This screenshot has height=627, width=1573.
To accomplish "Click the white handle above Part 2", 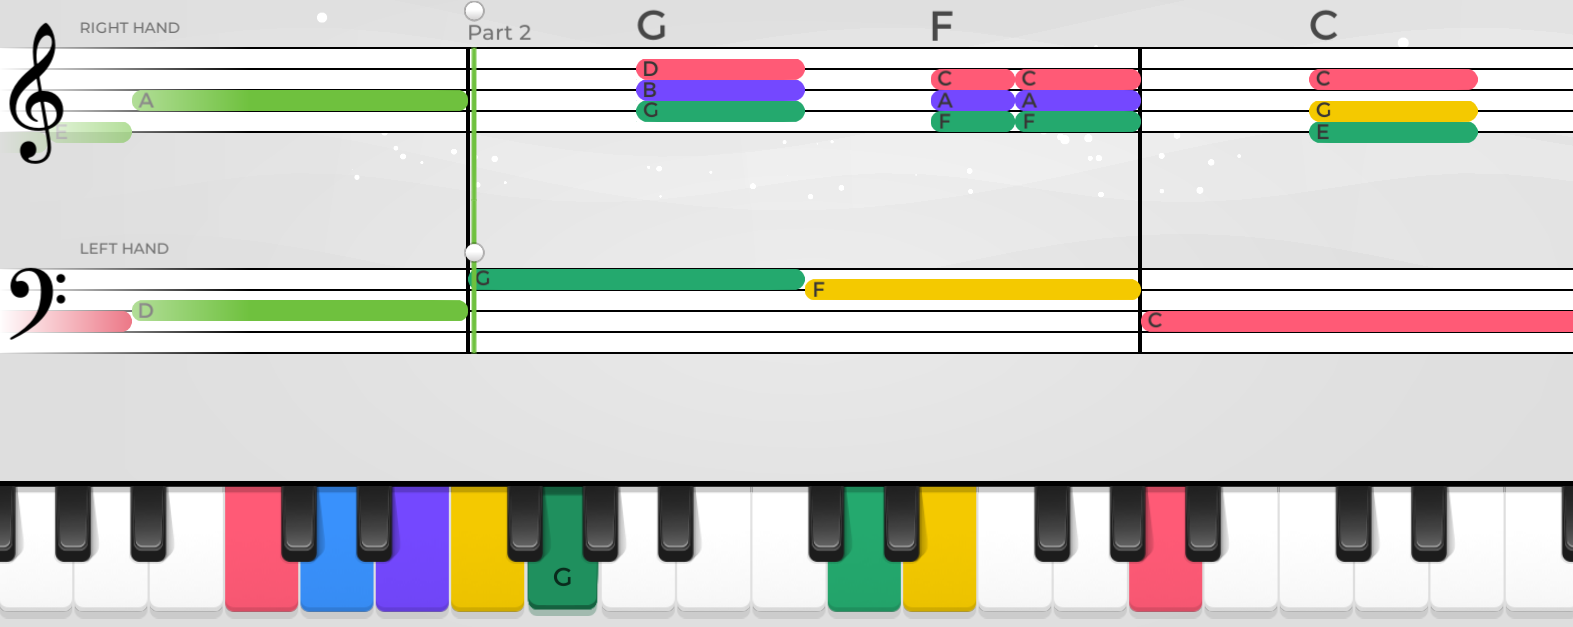I will [475, 11].
